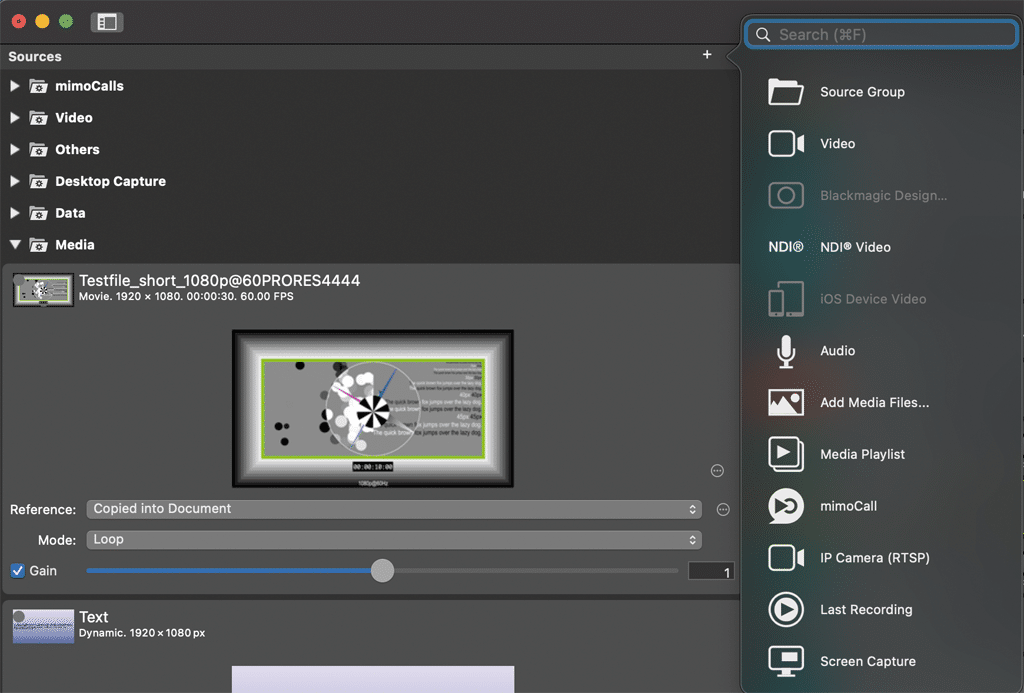
Task: Choose the NDI® Video source icon
Action: tap(785, 247)
